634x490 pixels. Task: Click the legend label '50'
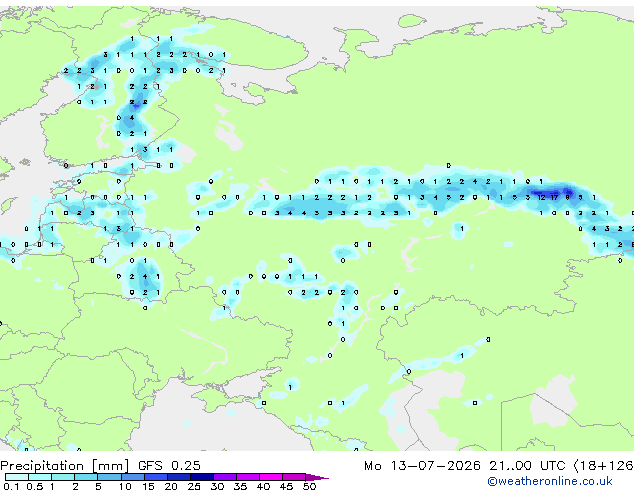[309, 486]
